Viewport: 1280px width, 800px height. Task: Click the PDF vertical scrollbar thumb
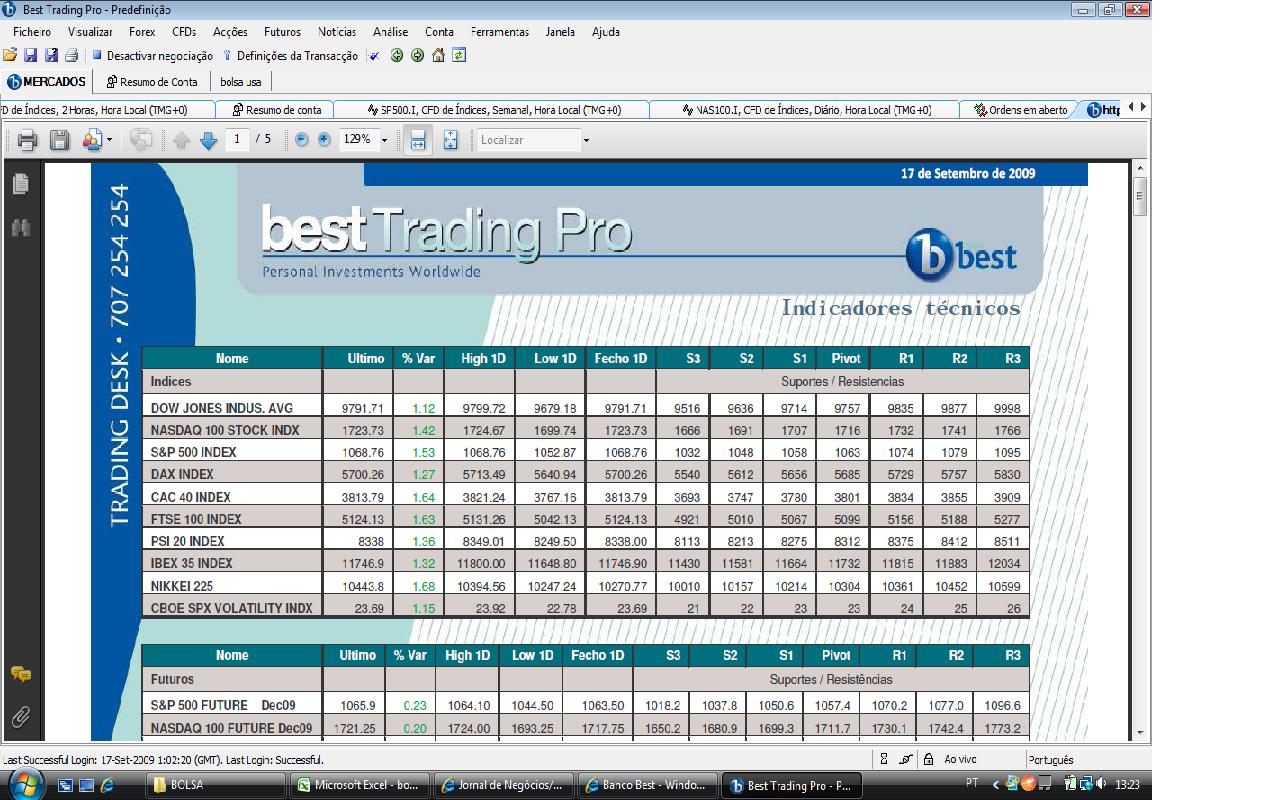(x=1140, y=195)
